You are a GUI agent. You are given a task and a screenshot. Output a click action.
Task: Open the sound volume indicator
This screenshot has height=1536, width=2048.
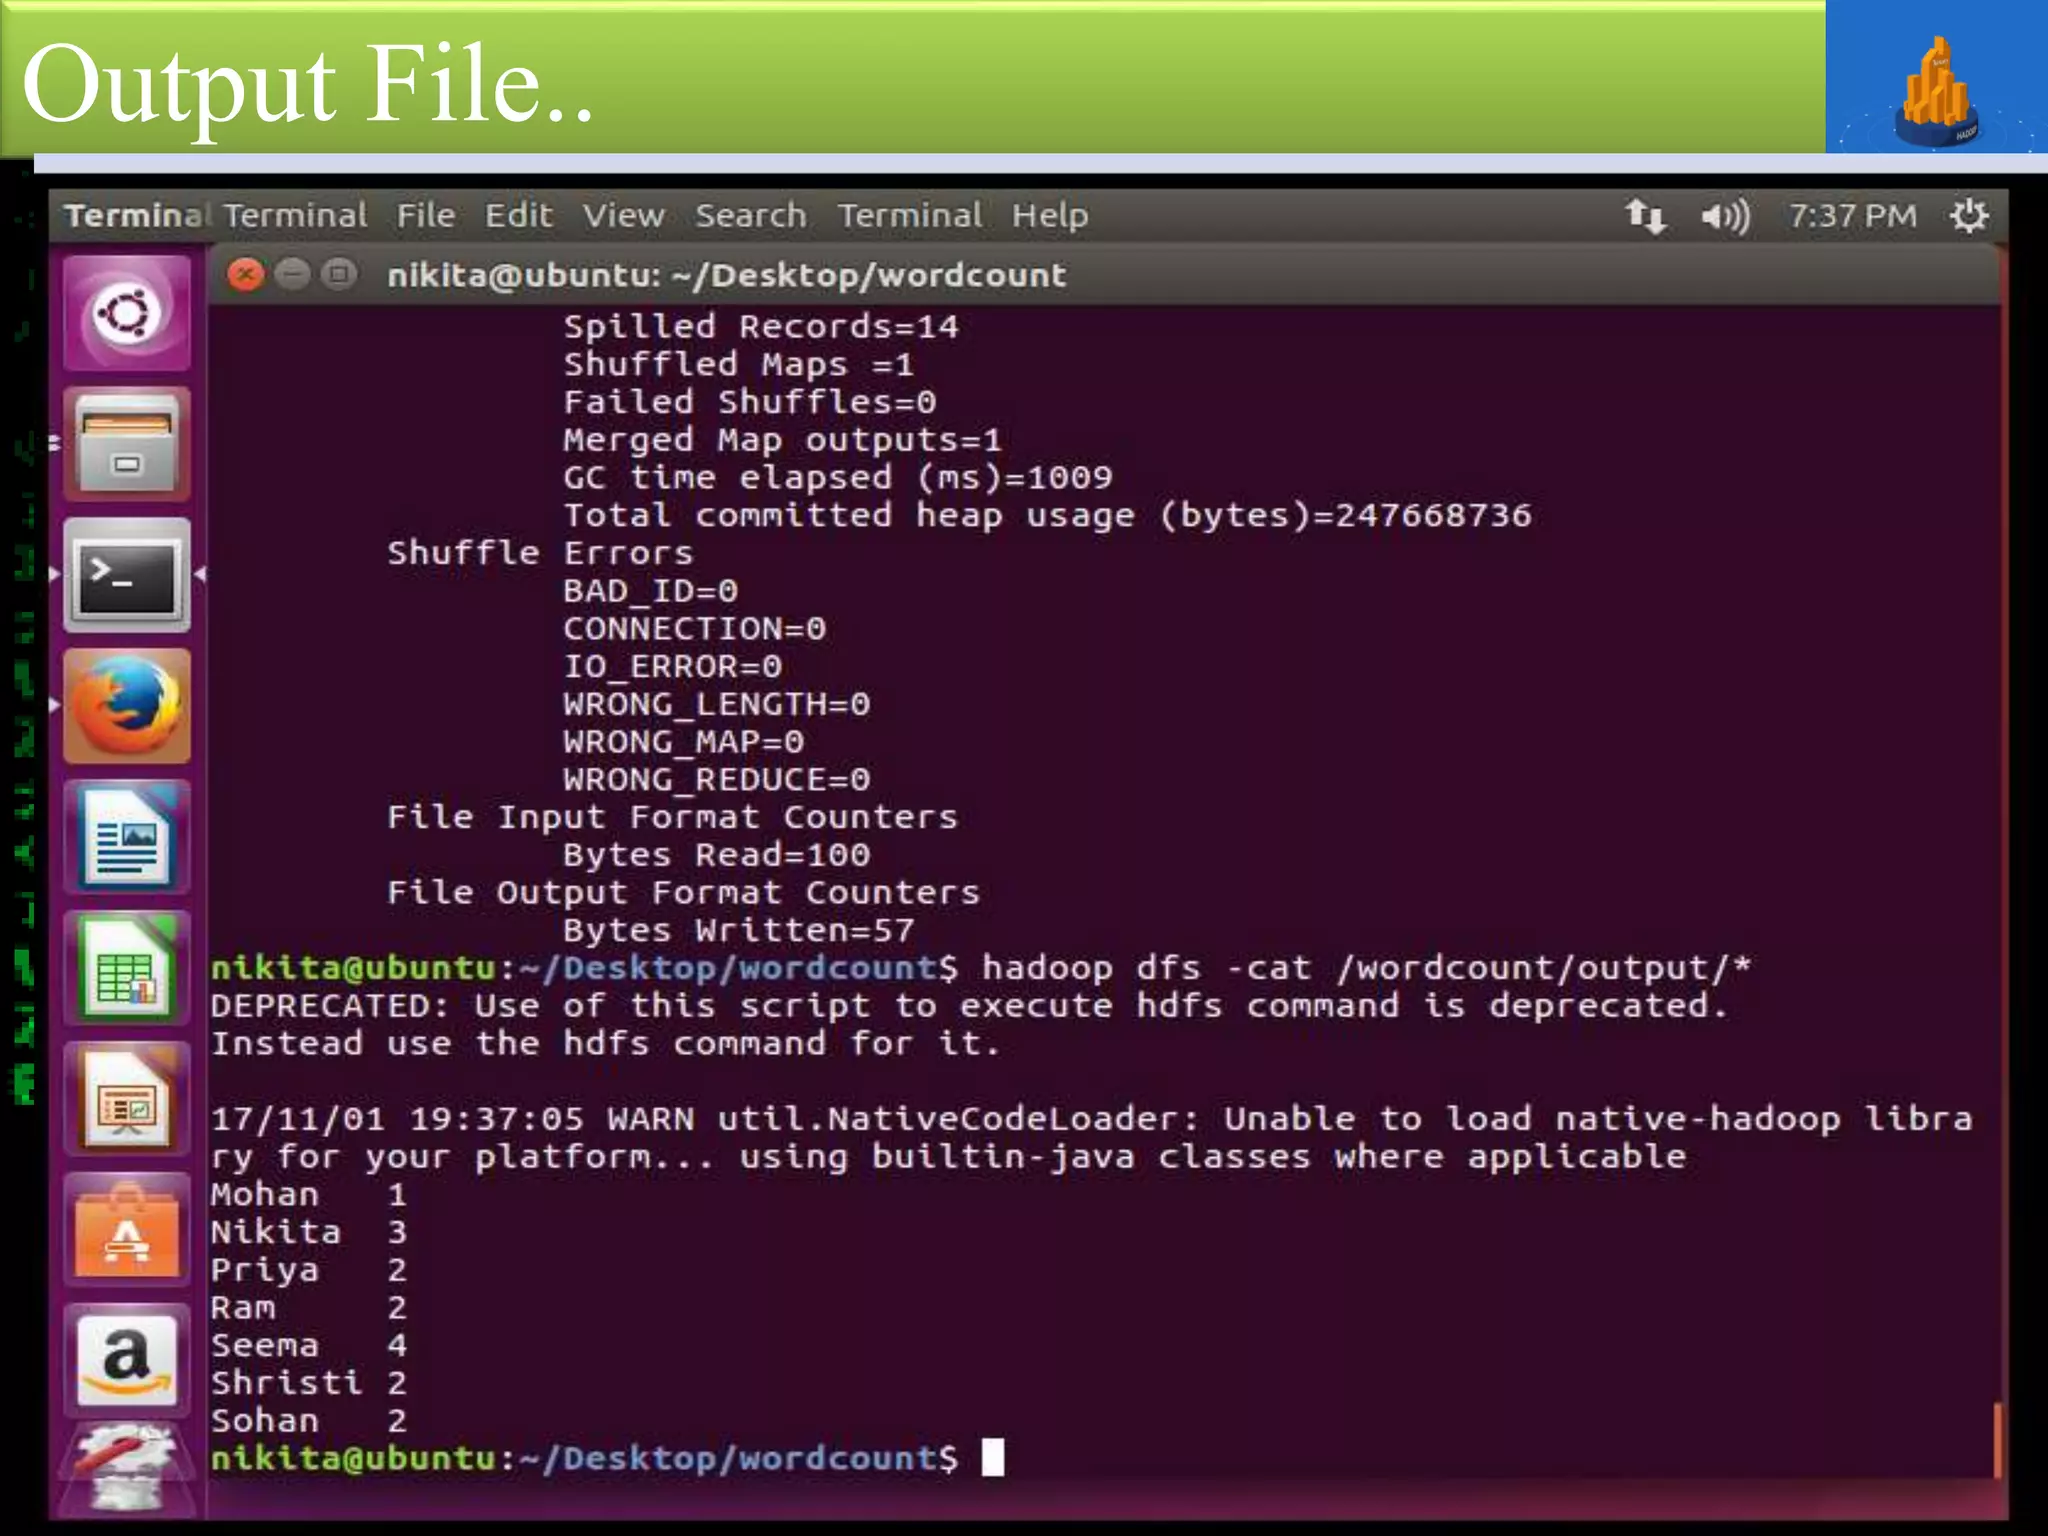[x=1725, y=216]
